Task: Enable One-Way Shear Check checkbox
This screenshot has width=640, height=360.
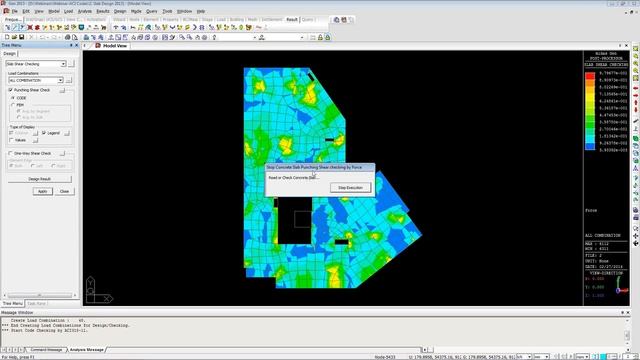Action: (x=11, y=153)
